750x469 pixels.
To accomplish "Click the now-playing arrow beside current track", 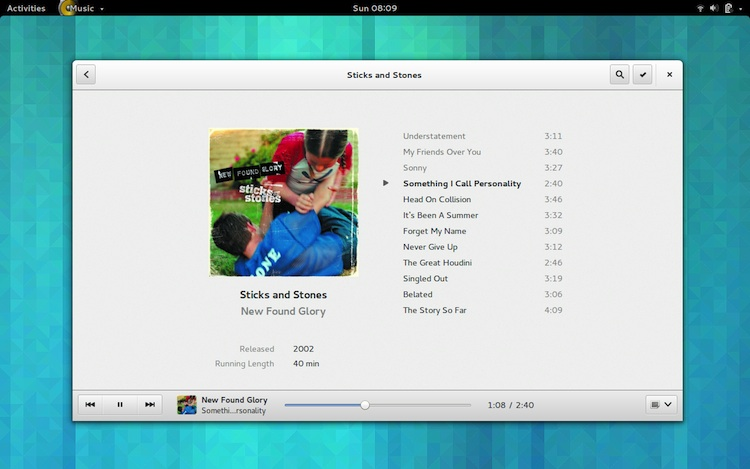I will tap(386, 183).
